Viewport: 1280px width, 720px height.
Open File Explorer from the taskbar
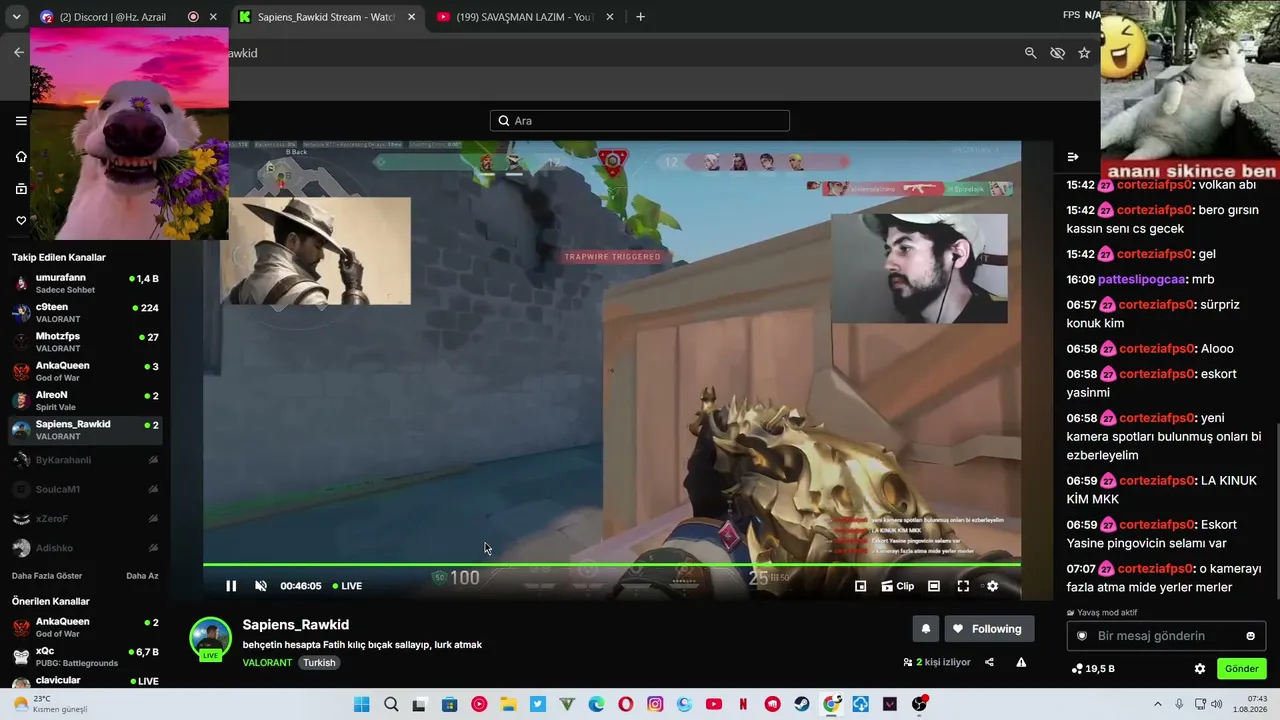(508, 704)
